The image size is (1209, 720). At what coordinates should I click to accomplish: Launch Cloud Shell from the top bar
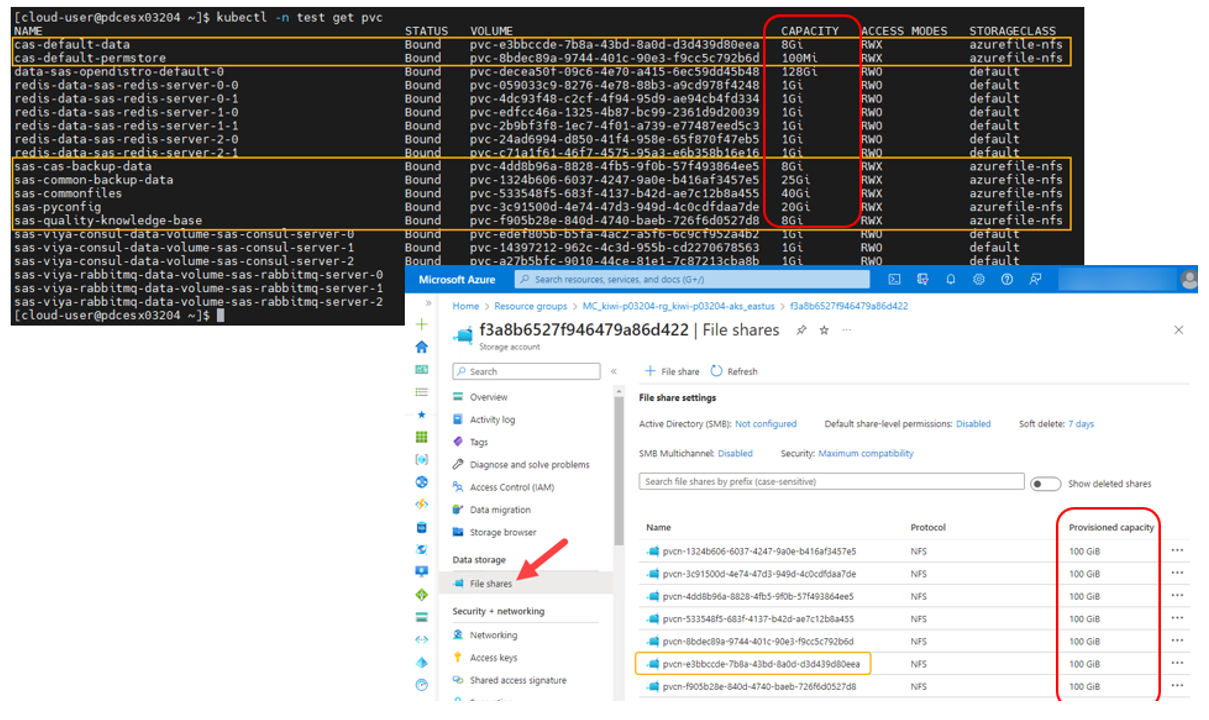tap(893, 279)
